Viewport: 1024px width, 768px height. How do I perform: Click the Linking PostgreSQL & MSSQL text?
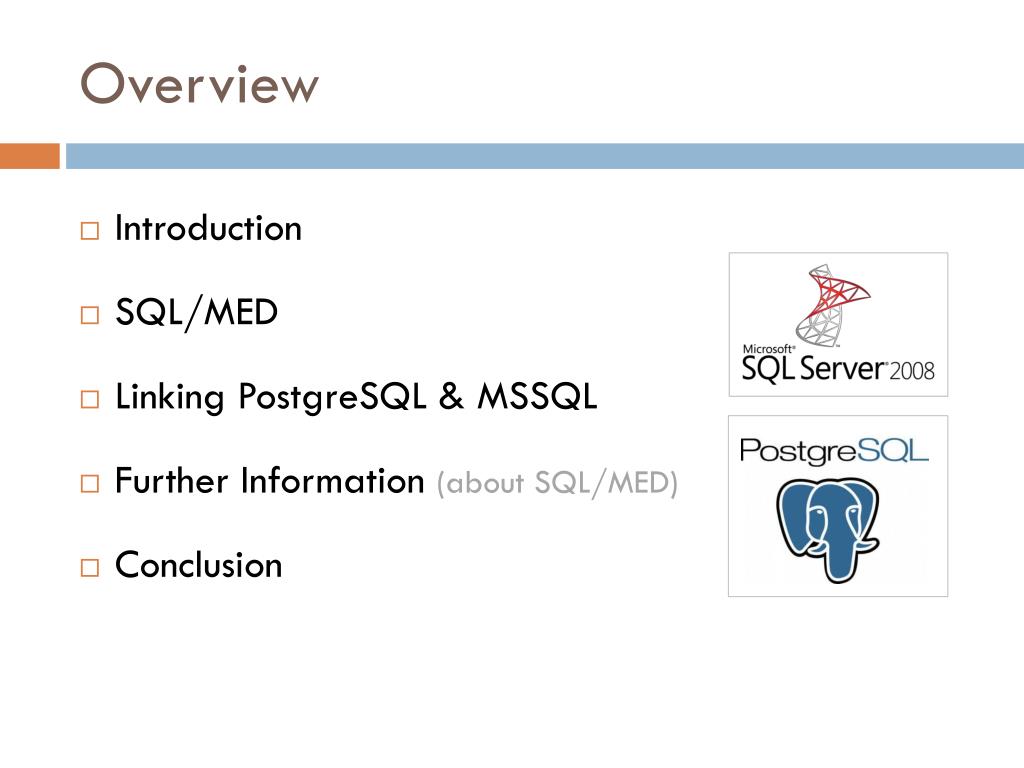click(x=356, y=397)
